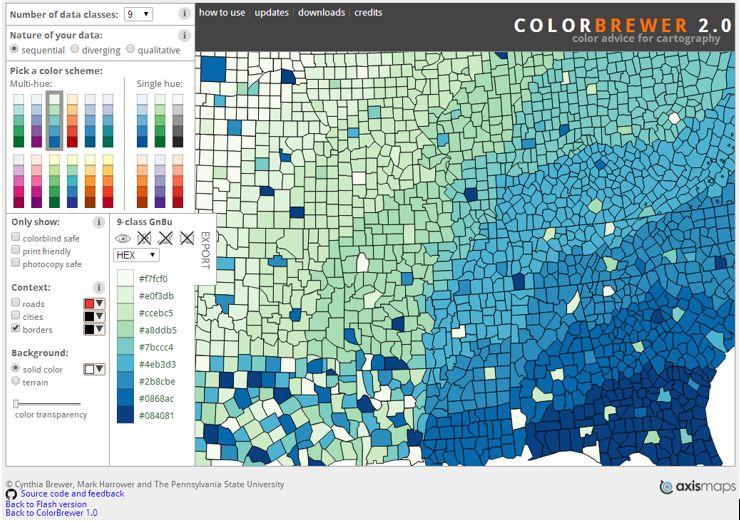Select the diverging data radio button
The height and width of the screenshot is (522, 740).
tap(75, 49)
